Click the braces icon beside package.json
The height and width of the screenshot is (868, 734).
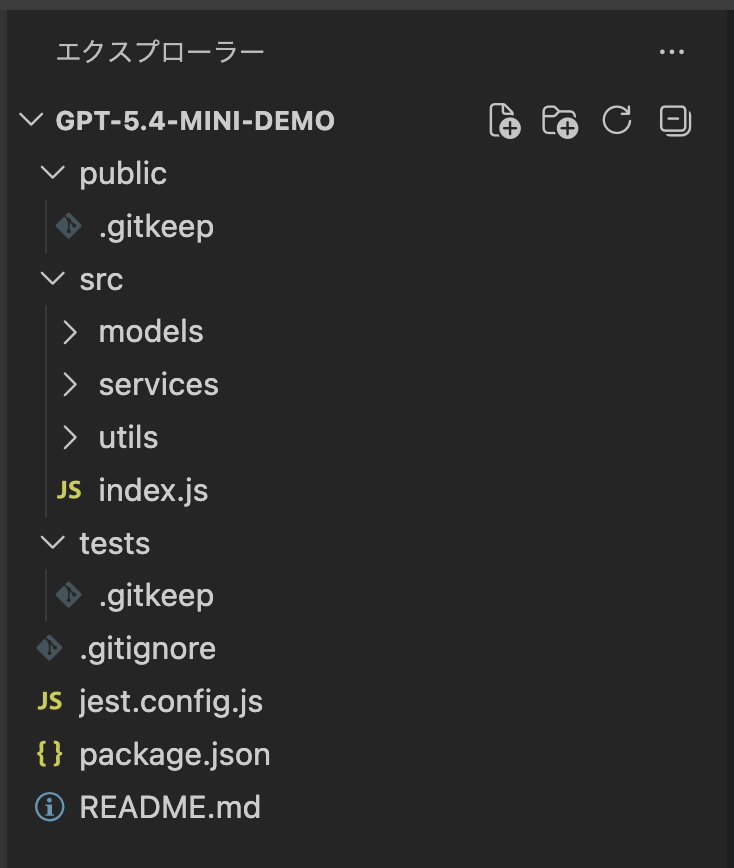tap(49, 754)
